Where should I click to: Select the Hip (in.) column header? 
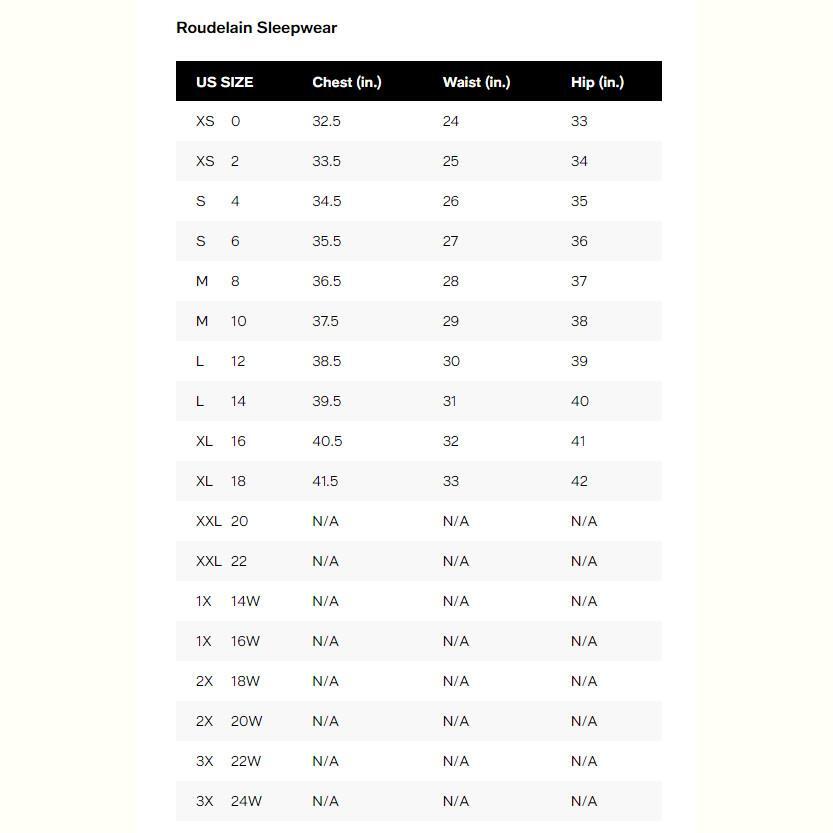597,82
